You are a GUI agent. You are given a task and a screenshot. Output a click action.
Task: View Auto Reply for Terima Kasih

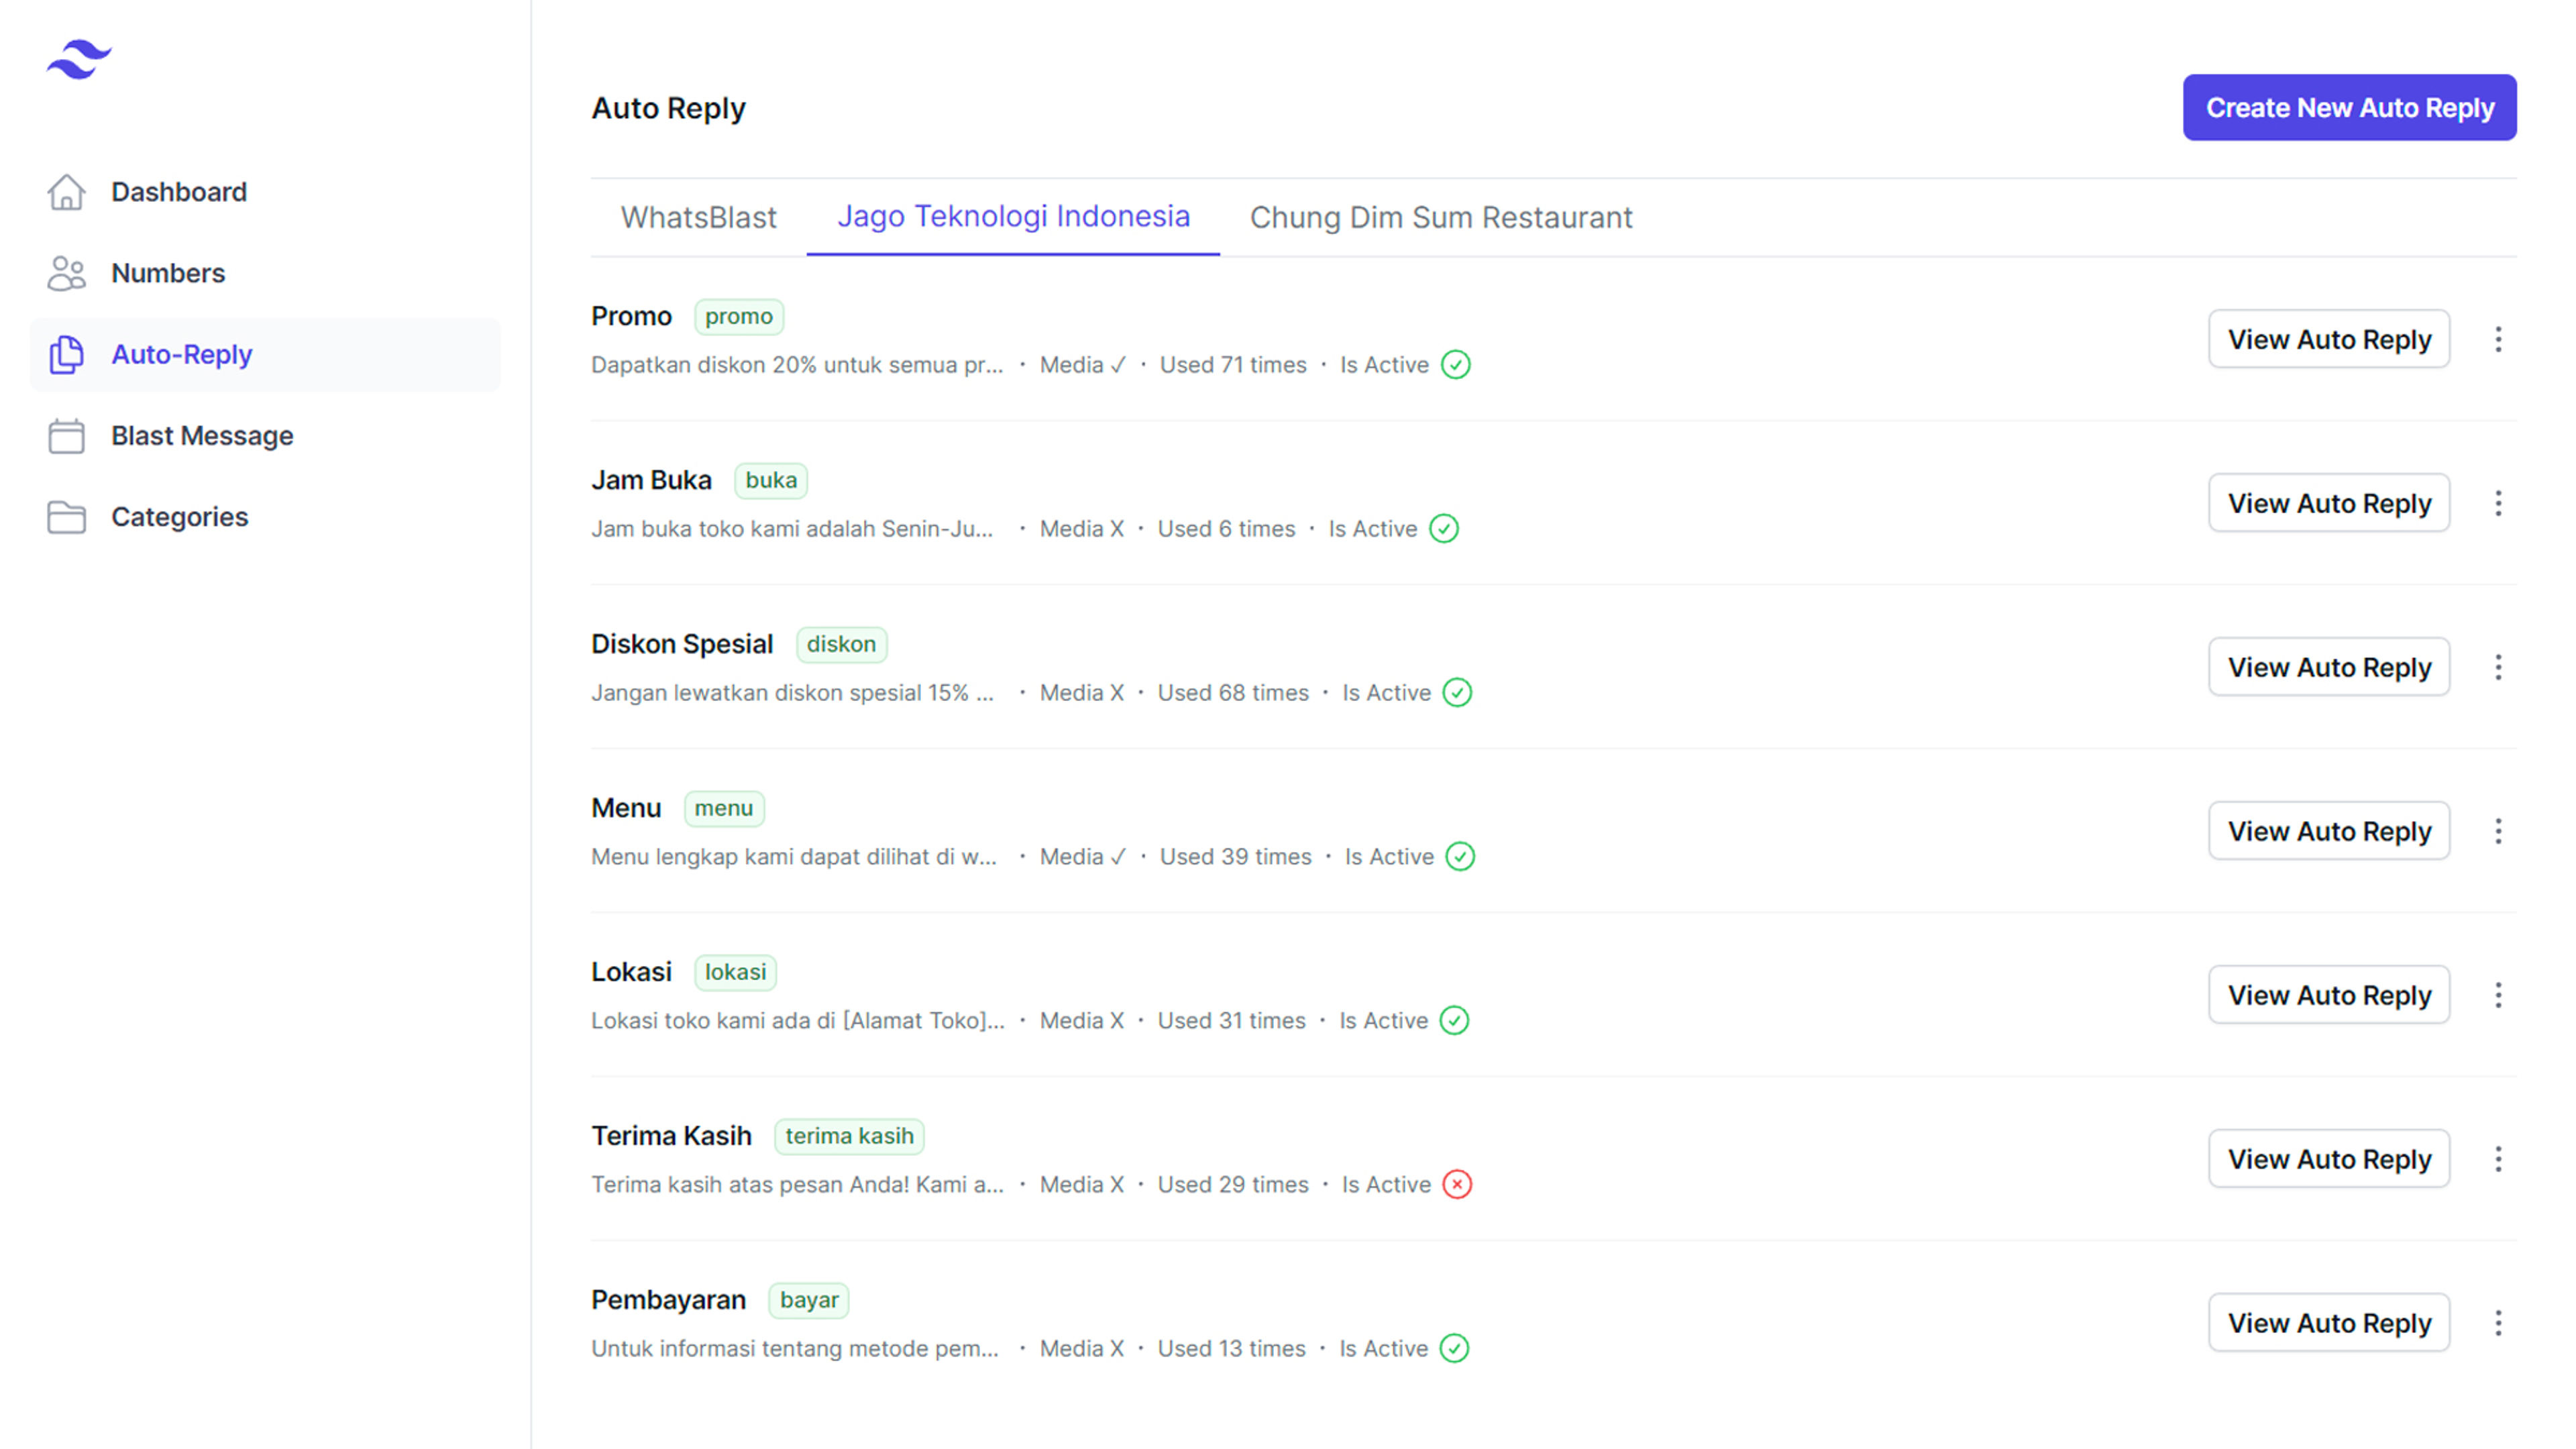[x=2329, y=1159]
